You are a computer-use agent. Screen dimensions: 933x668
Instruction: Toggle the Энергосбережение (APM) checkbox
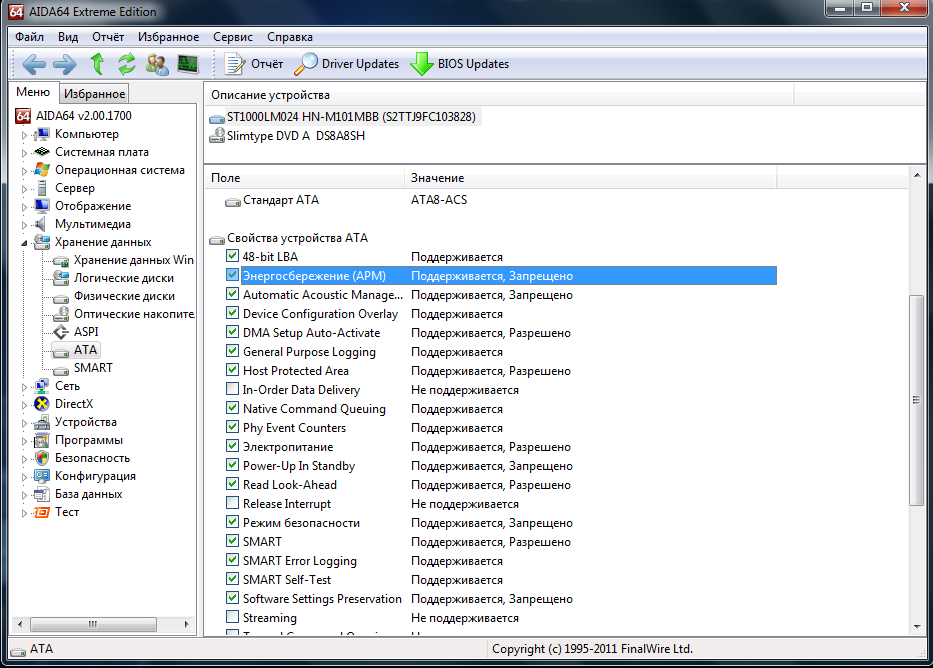(x=232, y=275)
